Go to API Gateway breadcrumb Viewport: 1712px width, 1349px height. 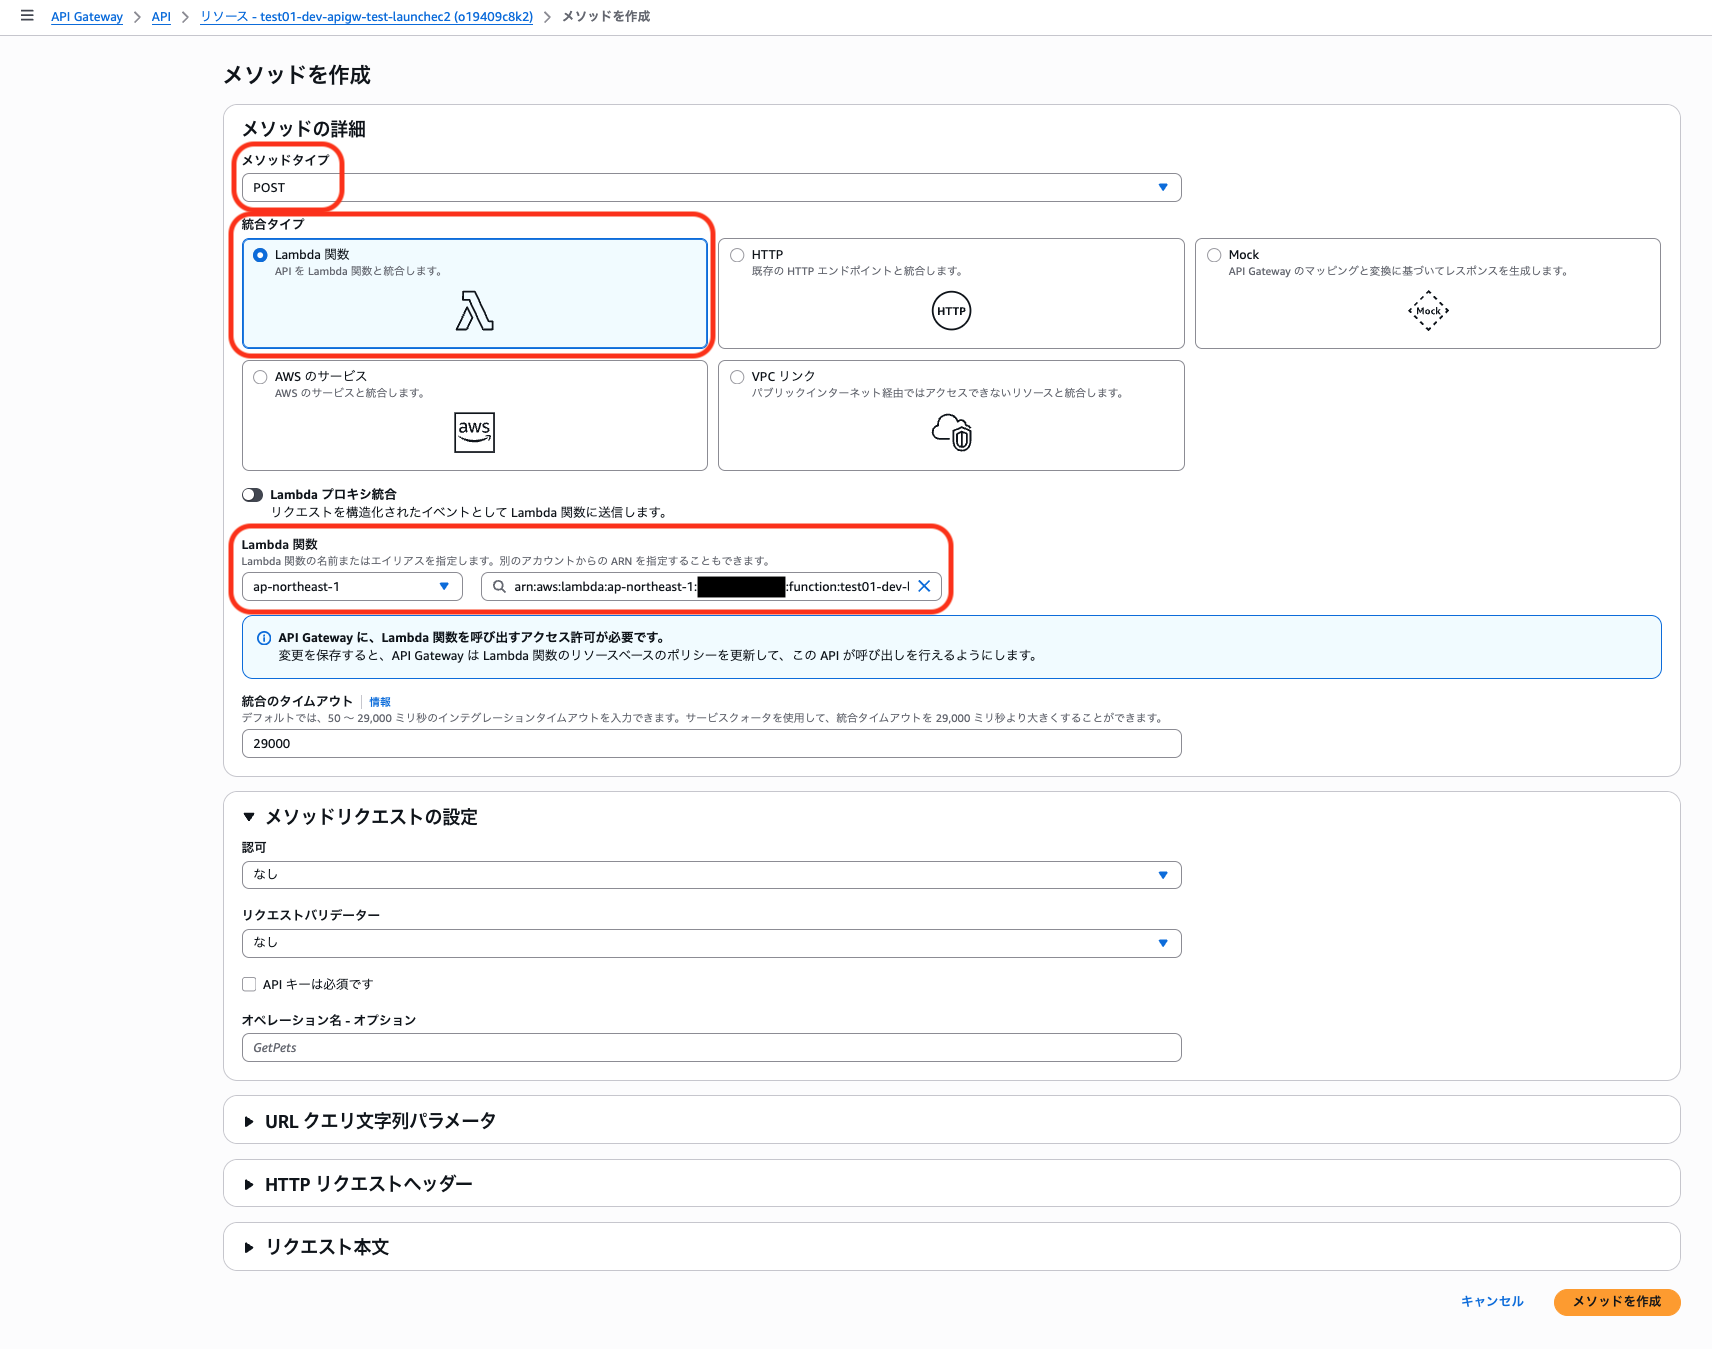[87, 17]
